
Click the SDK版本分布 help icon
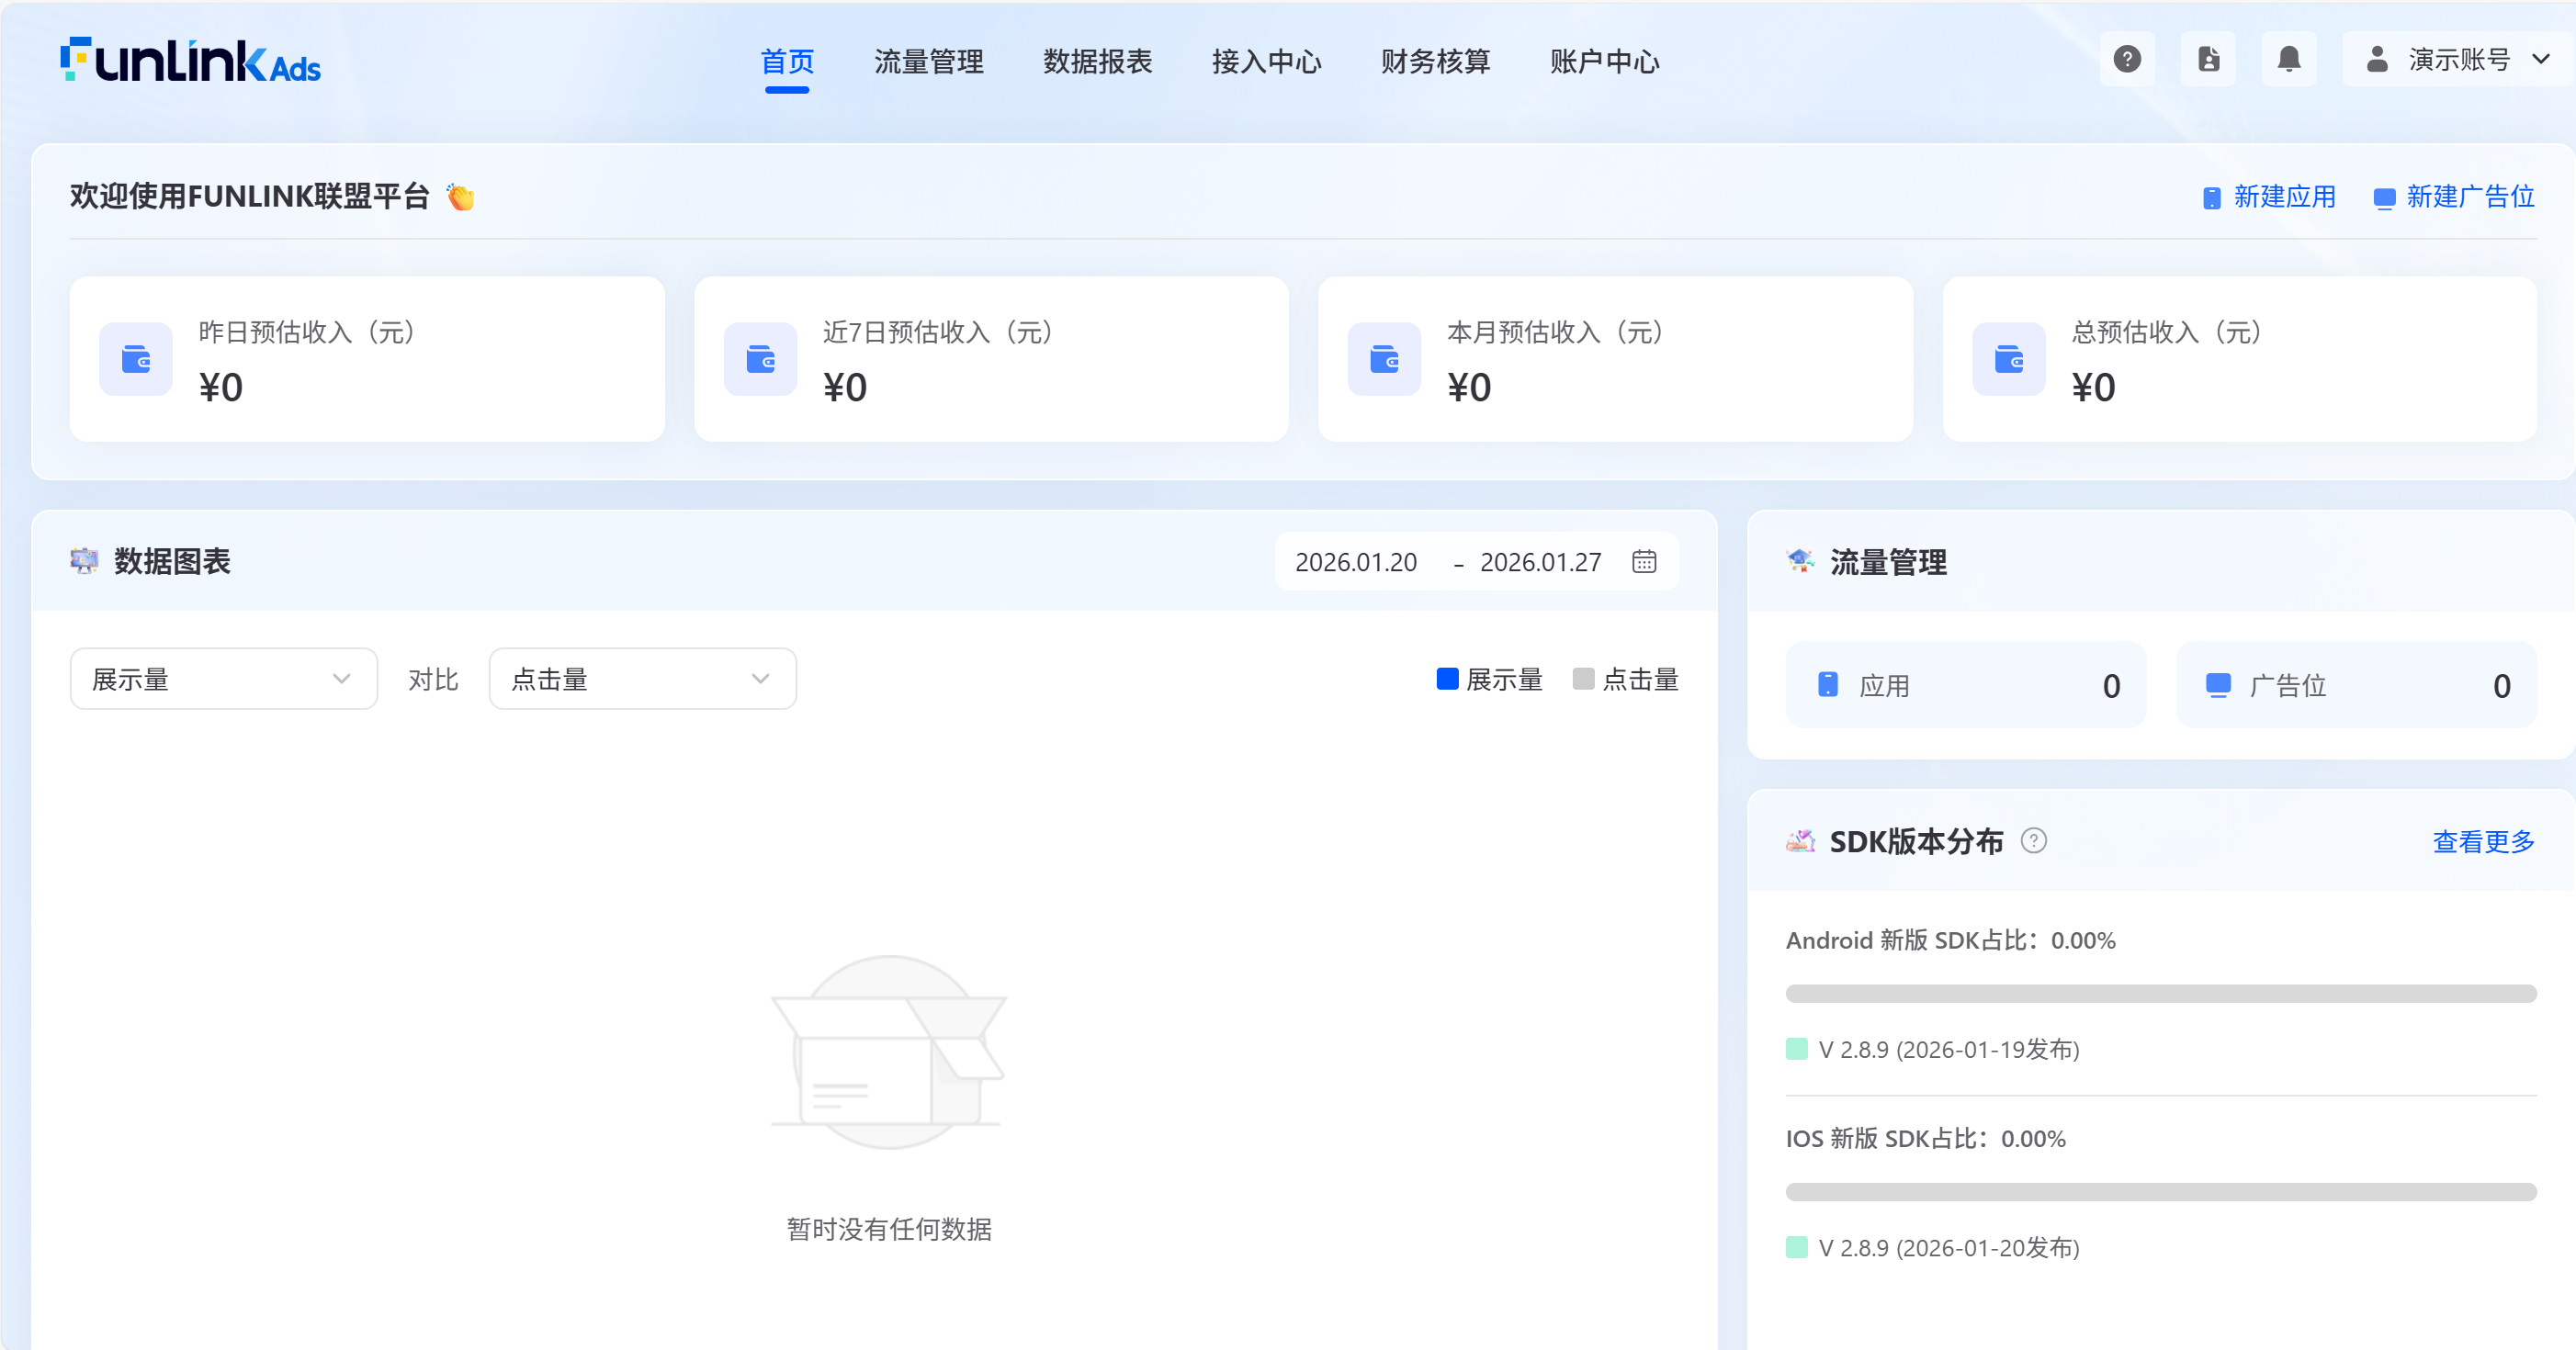(x=2033, y=841)
